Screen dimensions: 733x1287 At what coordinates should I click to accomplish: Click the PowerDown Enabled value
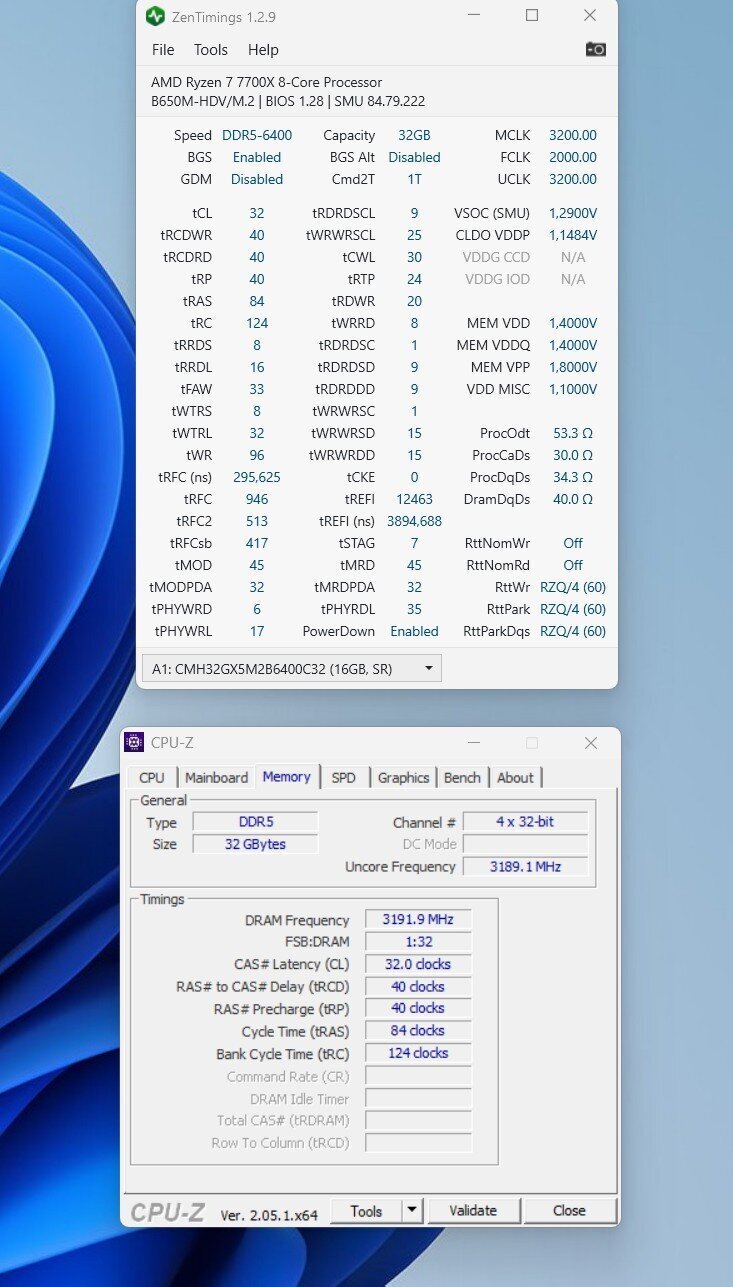click(x=414, y=631)
